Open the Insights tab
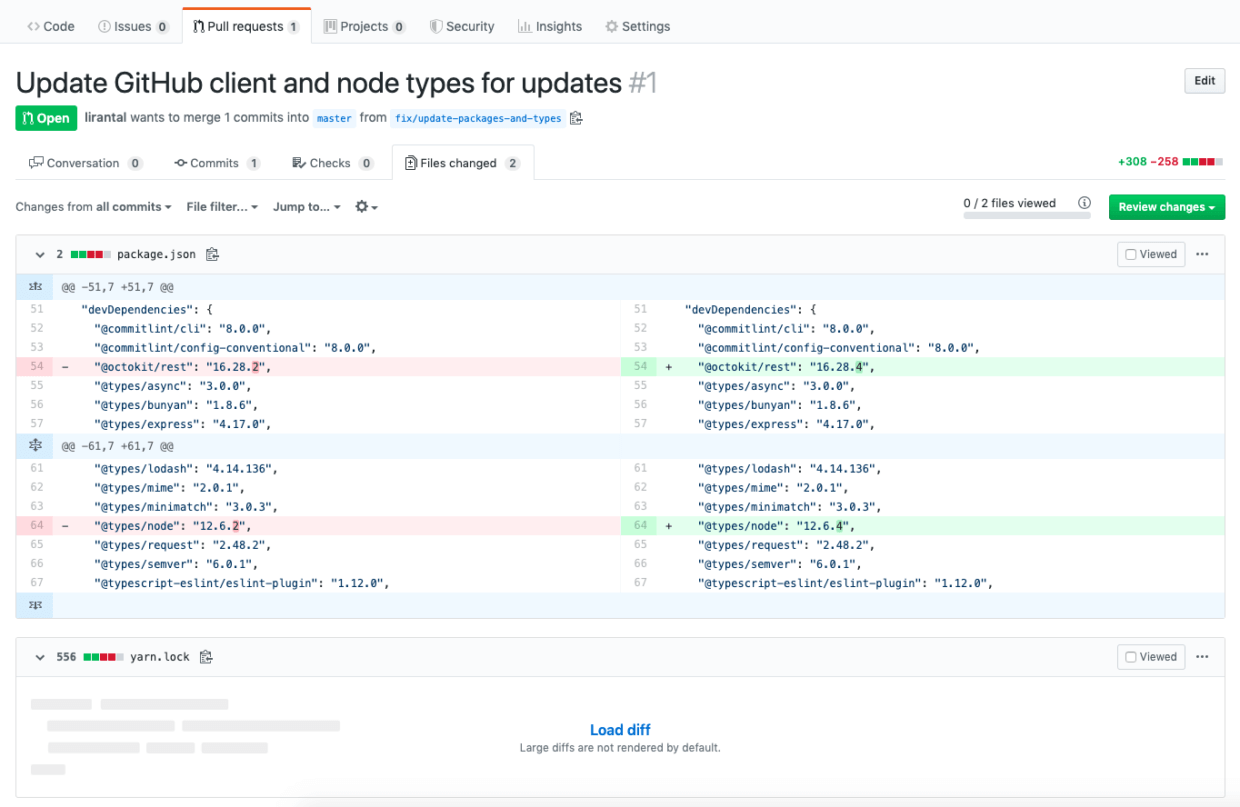This screenshot has width=1240, height=807. (550, 26)
